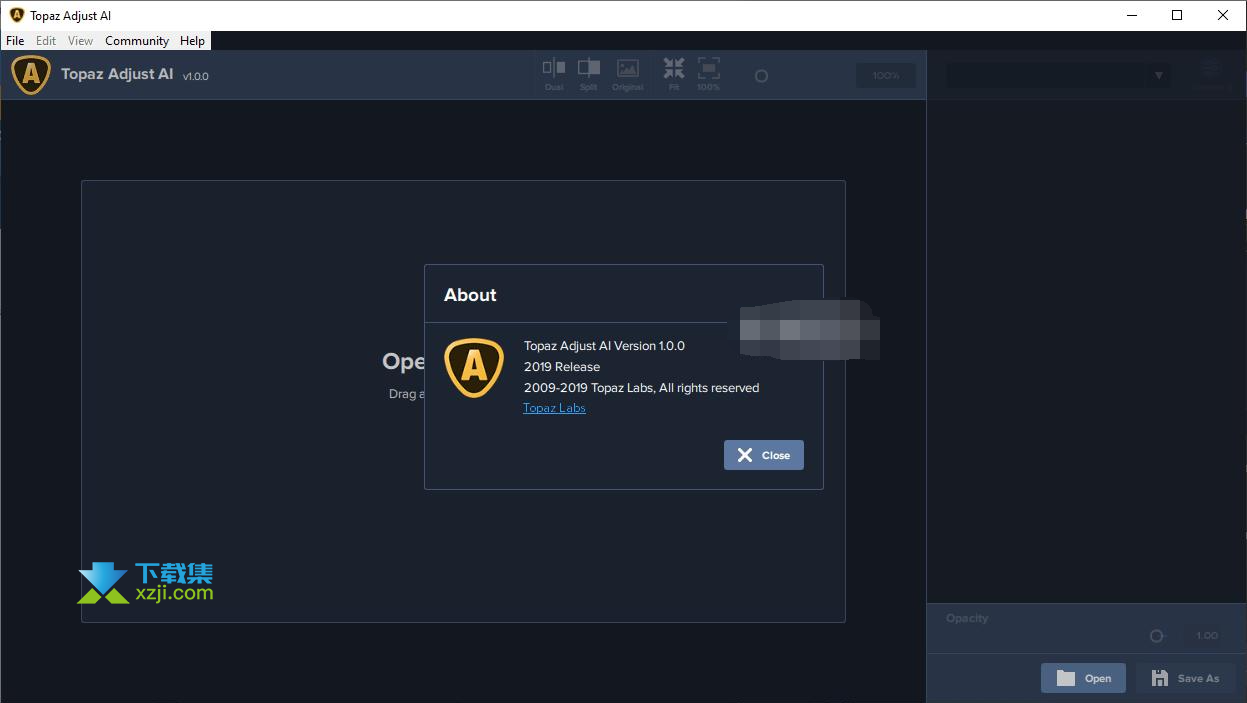Open the Community menu
The width and height of the screenshot is (1247, 703).
(x=137, y=41)
